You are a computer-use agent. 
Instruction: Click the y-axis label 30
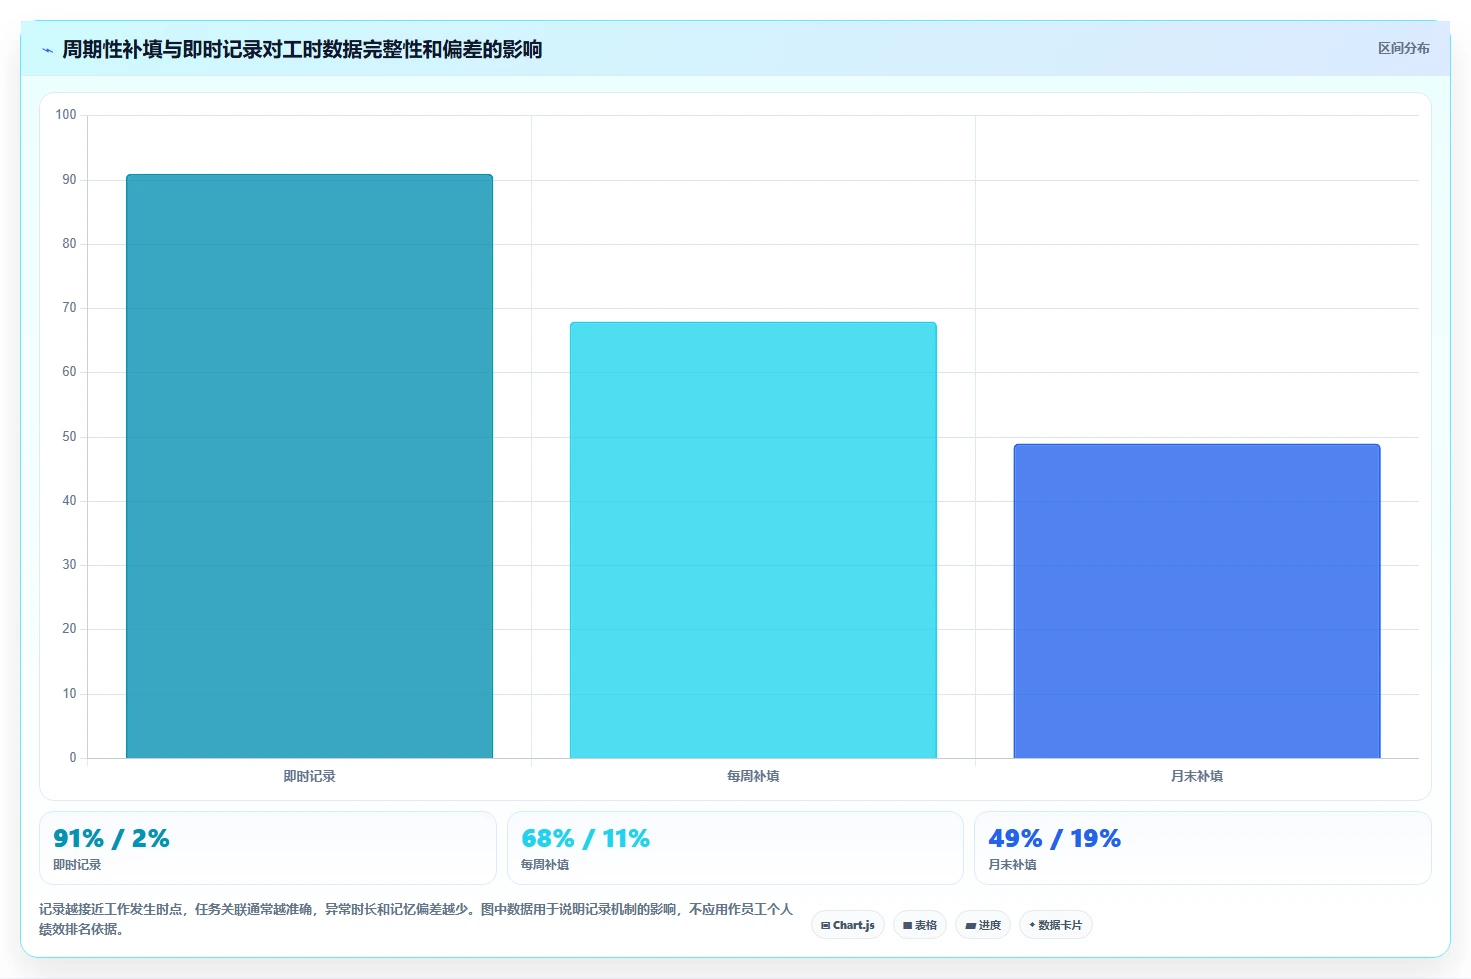[x=69, y=565]
